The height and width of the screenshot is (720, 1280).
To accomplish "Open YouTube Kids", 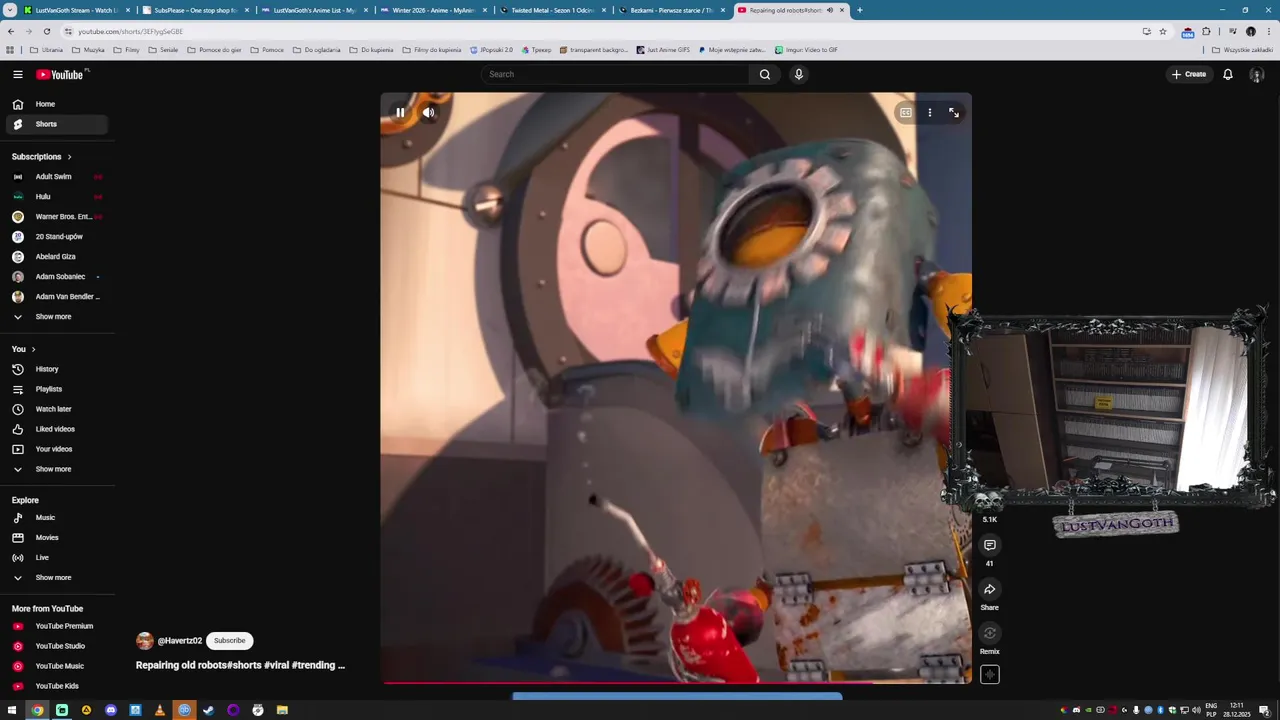I will [x=57, y=686].
